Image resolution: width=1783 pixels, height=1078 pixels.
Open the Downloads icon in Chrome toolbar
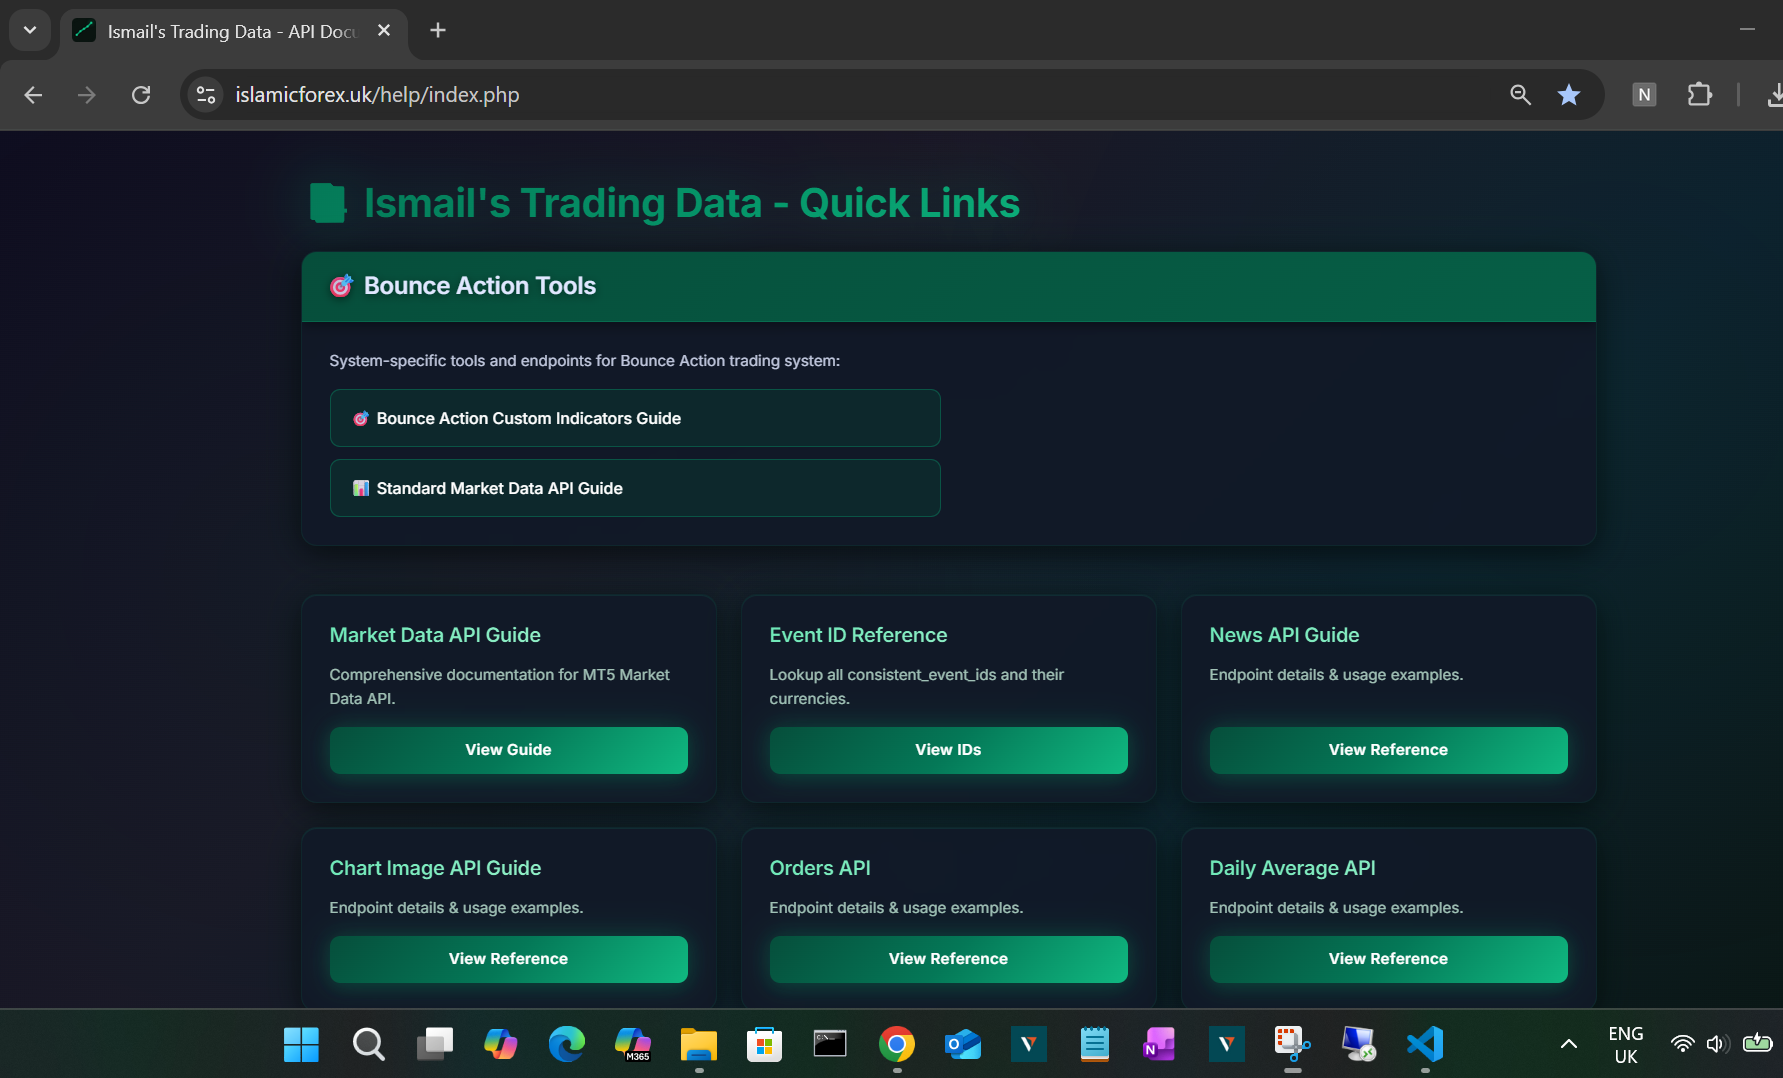1775,94
